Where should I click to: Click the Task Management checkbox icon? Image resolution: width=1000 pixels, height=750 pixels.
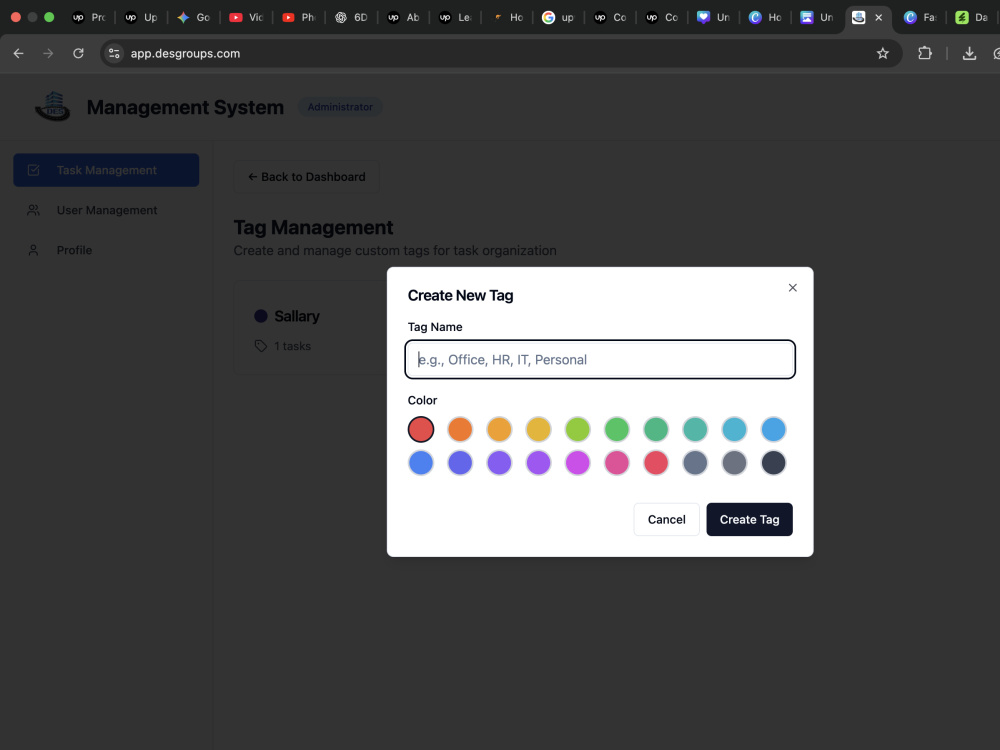coord(33,170)
